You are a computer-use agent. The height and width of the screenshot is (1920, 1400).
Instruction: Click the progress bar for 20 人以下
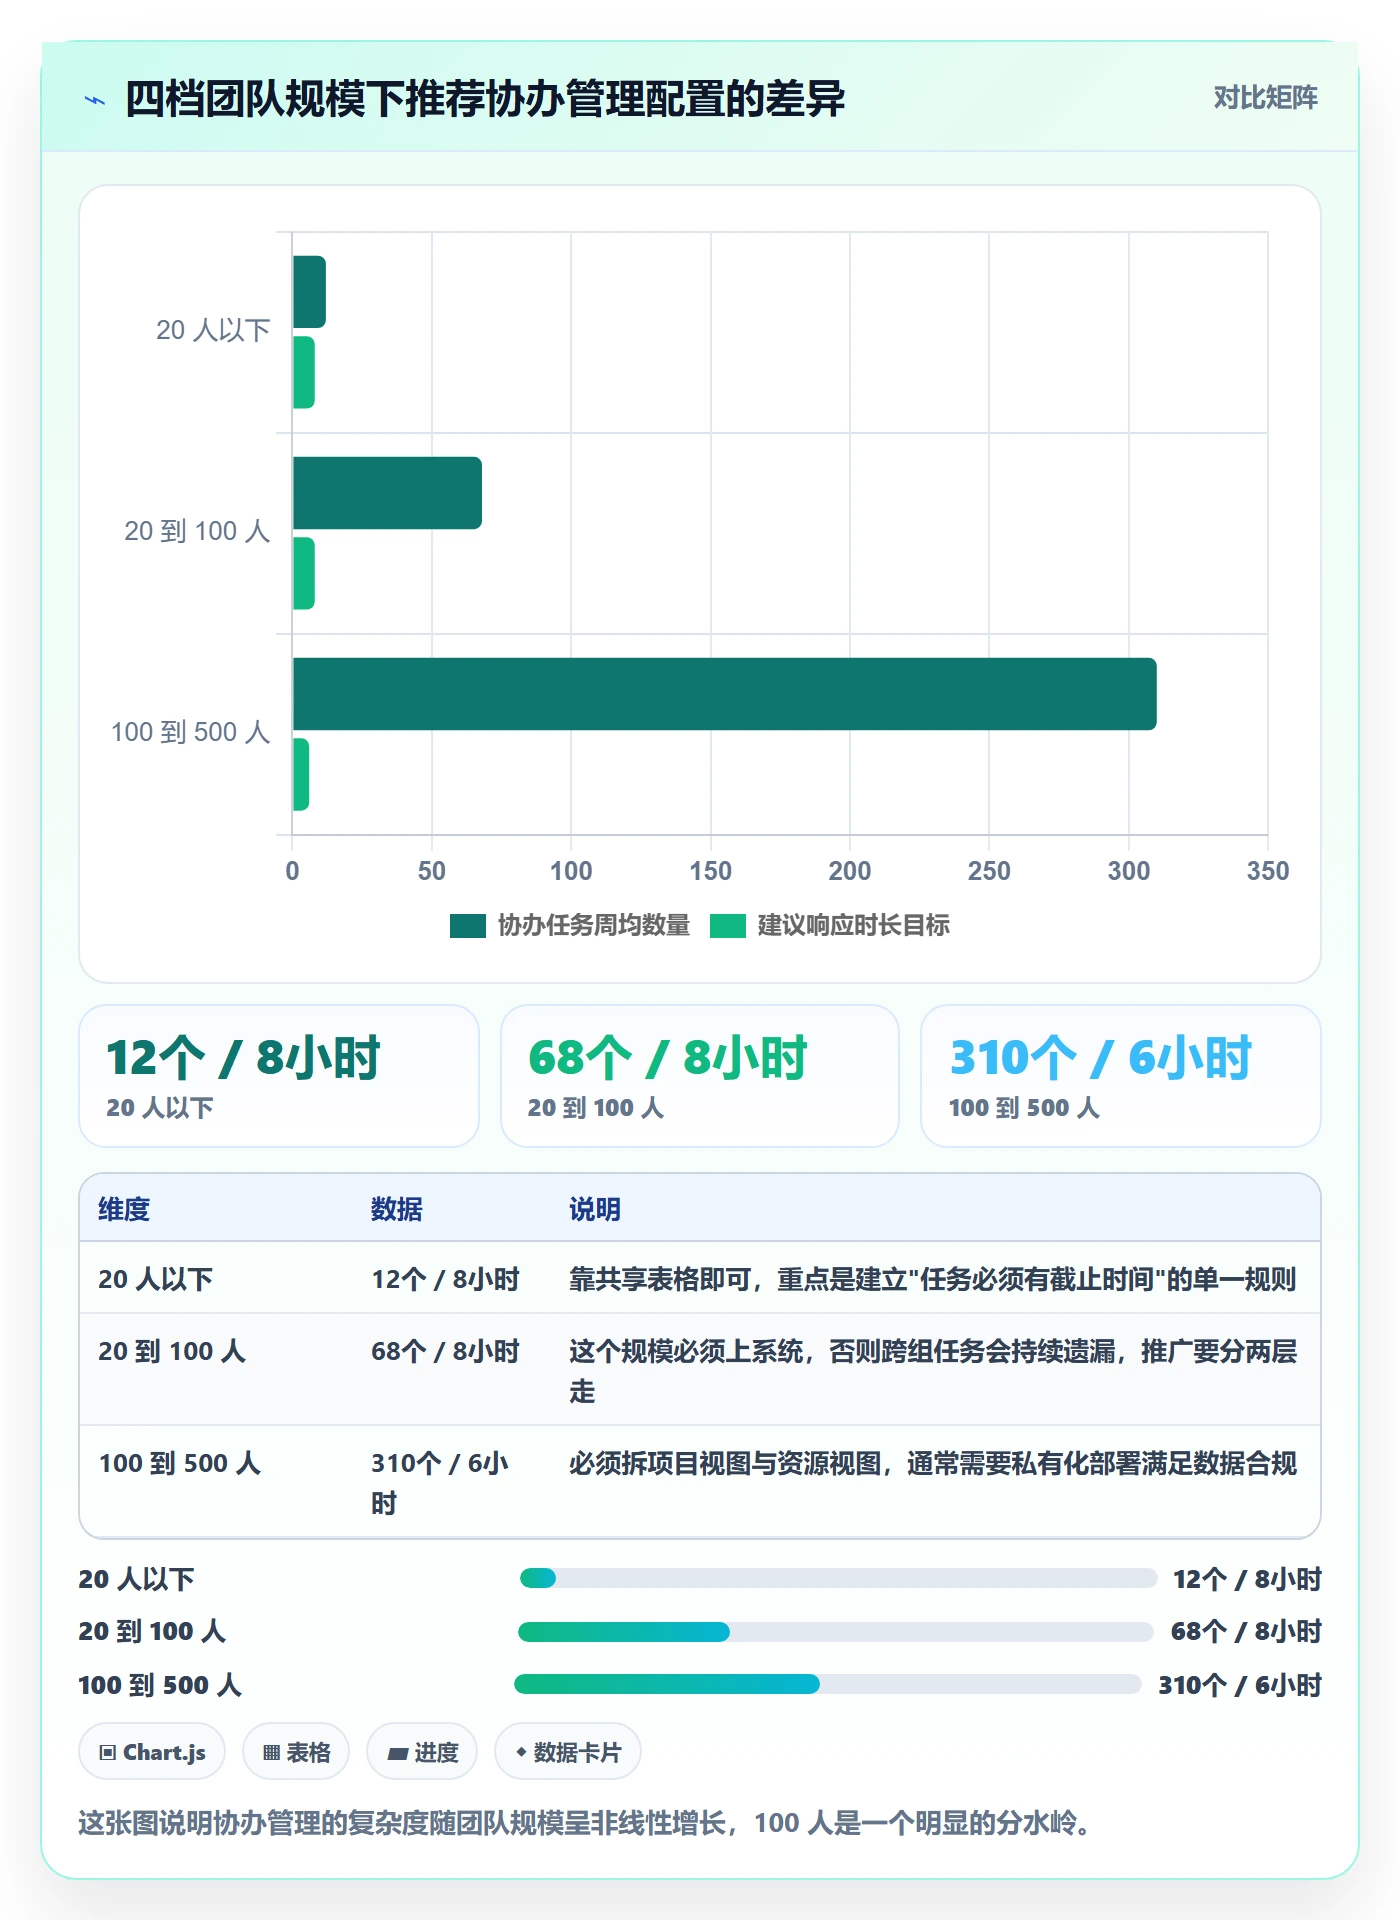click(x=838, y=1578)
